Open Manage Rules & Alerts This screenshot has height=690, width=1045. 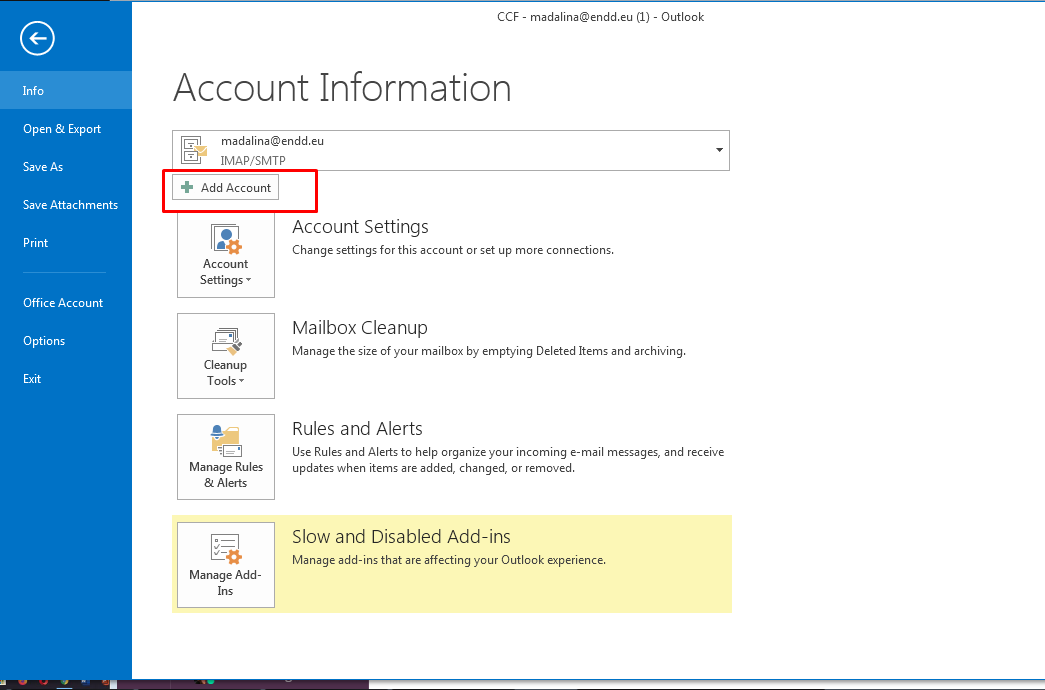pyautogui.click(x=226, y=457)
